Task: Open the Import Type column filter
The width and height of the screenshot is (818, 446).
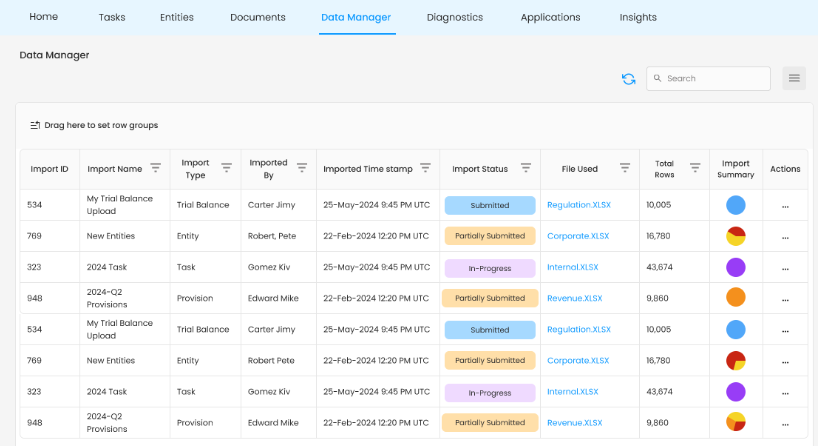Action: 226,167
